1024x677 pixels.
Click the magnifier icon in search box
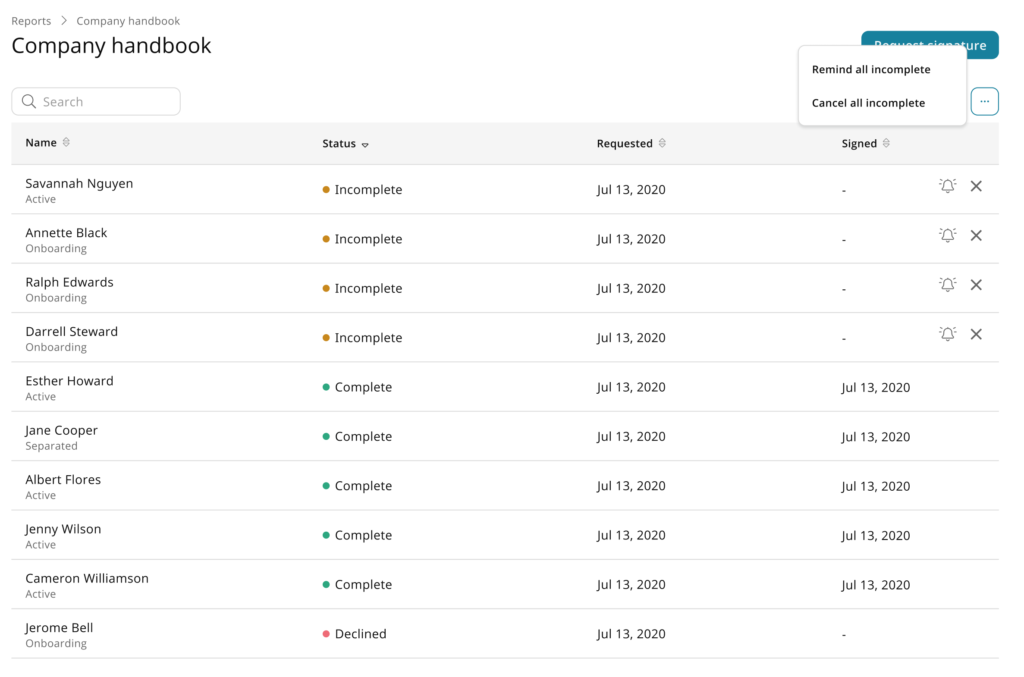coord(29,101)
